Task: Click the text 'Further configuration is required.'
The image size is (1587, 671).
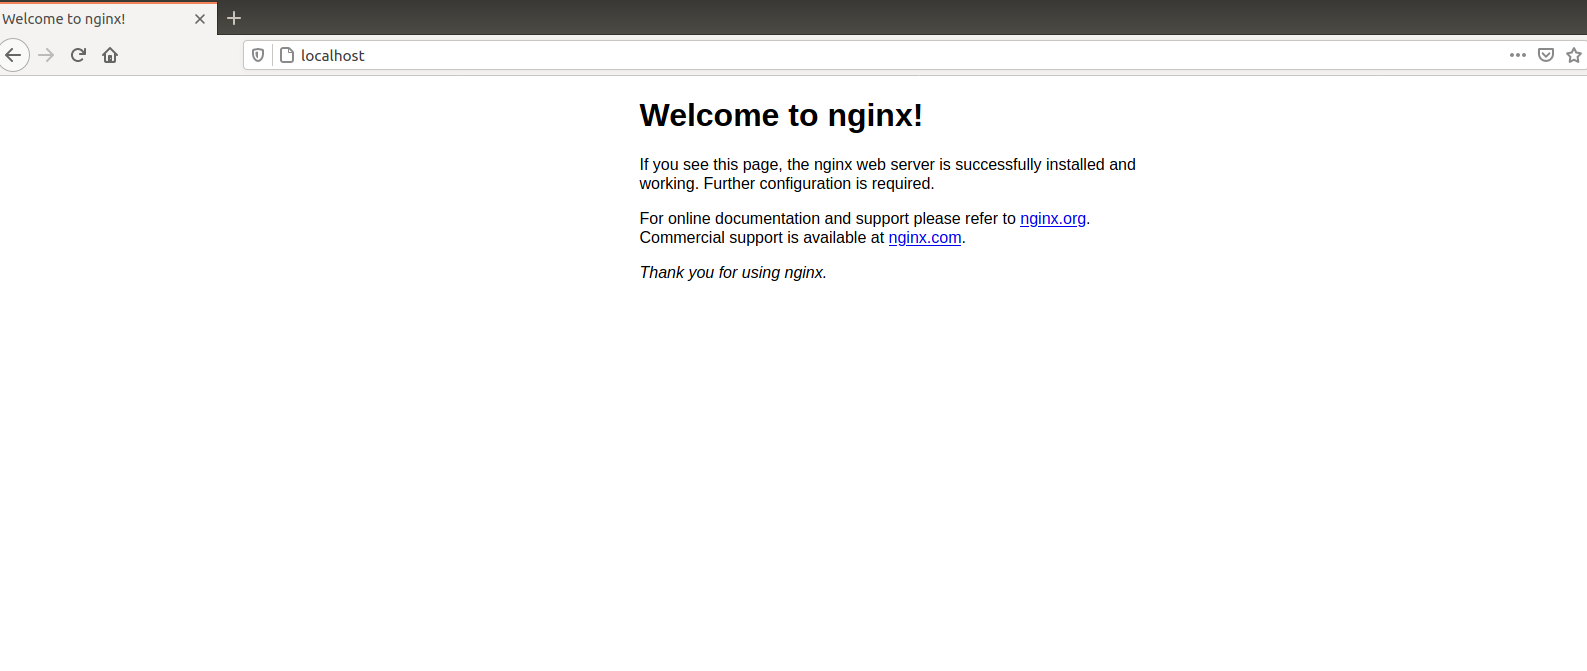Action: (x=819, y=183)
